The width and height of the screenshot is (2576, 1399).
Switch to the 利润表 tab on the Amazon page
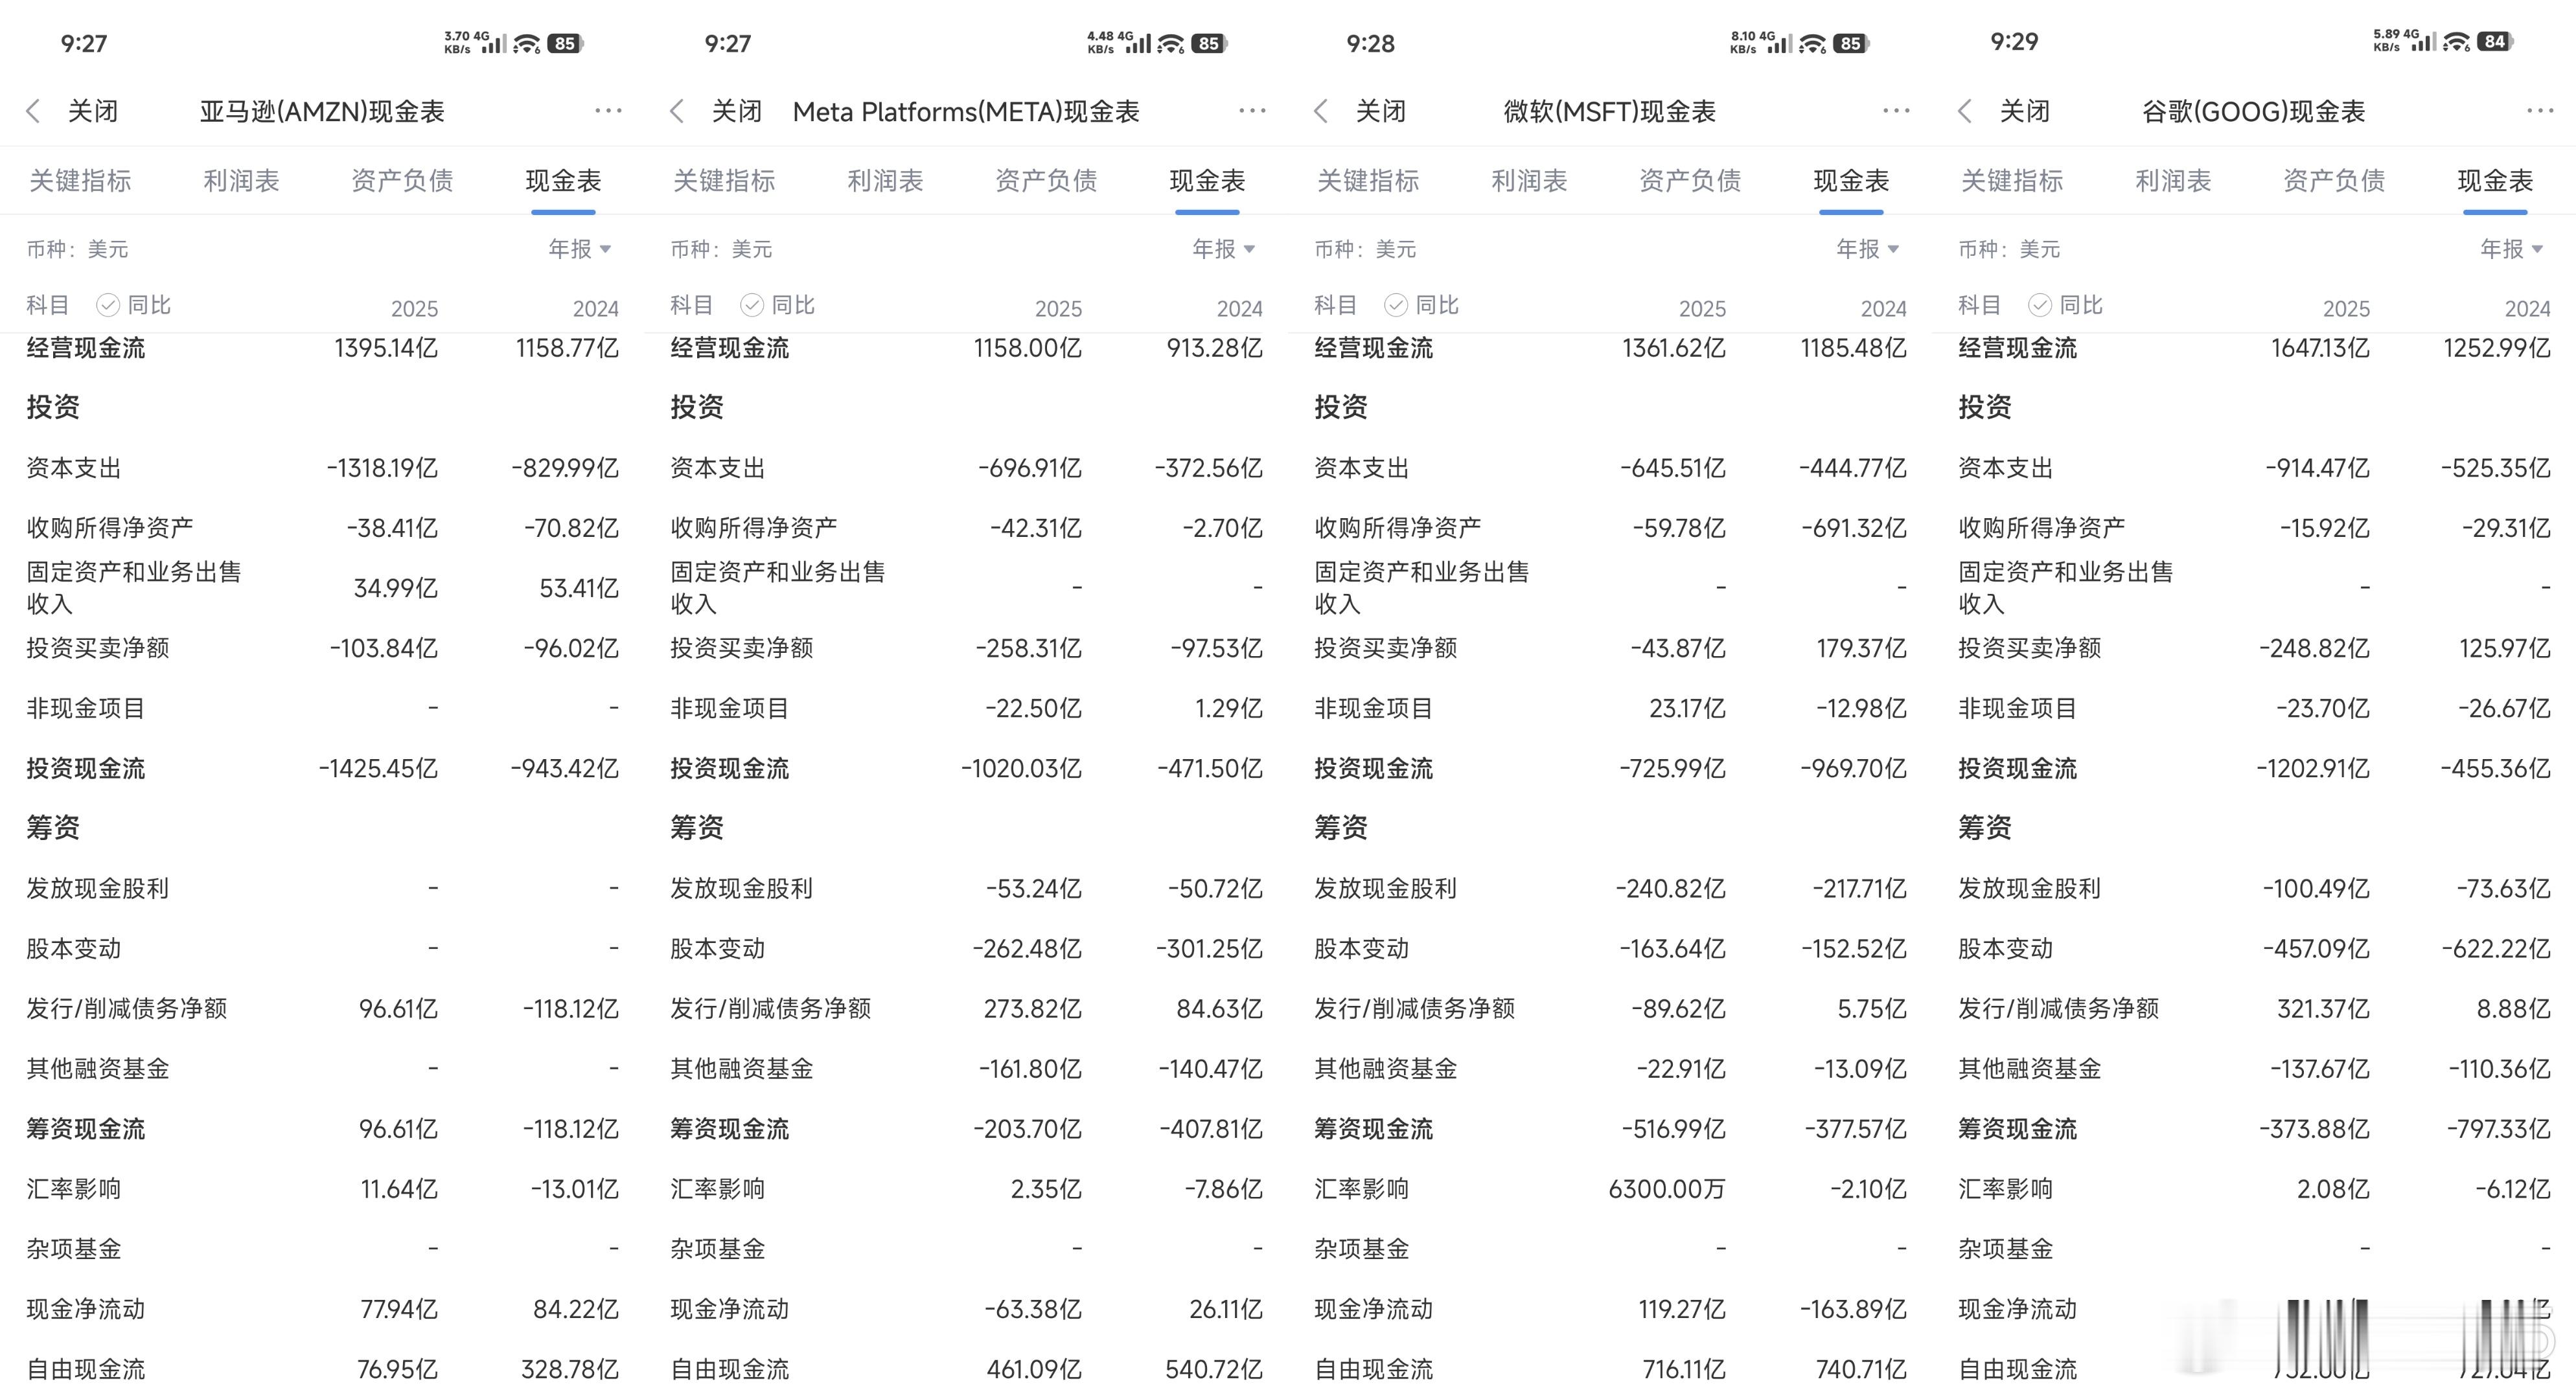click(240, 180)
